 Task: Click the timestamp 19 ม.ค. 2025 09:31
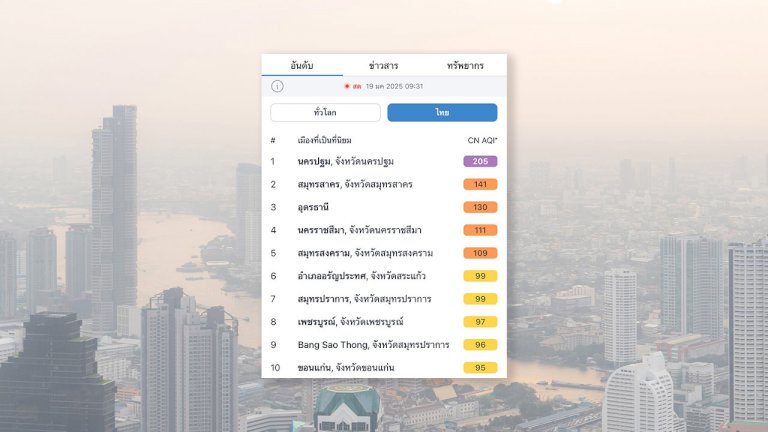click(x=393, y=87)
